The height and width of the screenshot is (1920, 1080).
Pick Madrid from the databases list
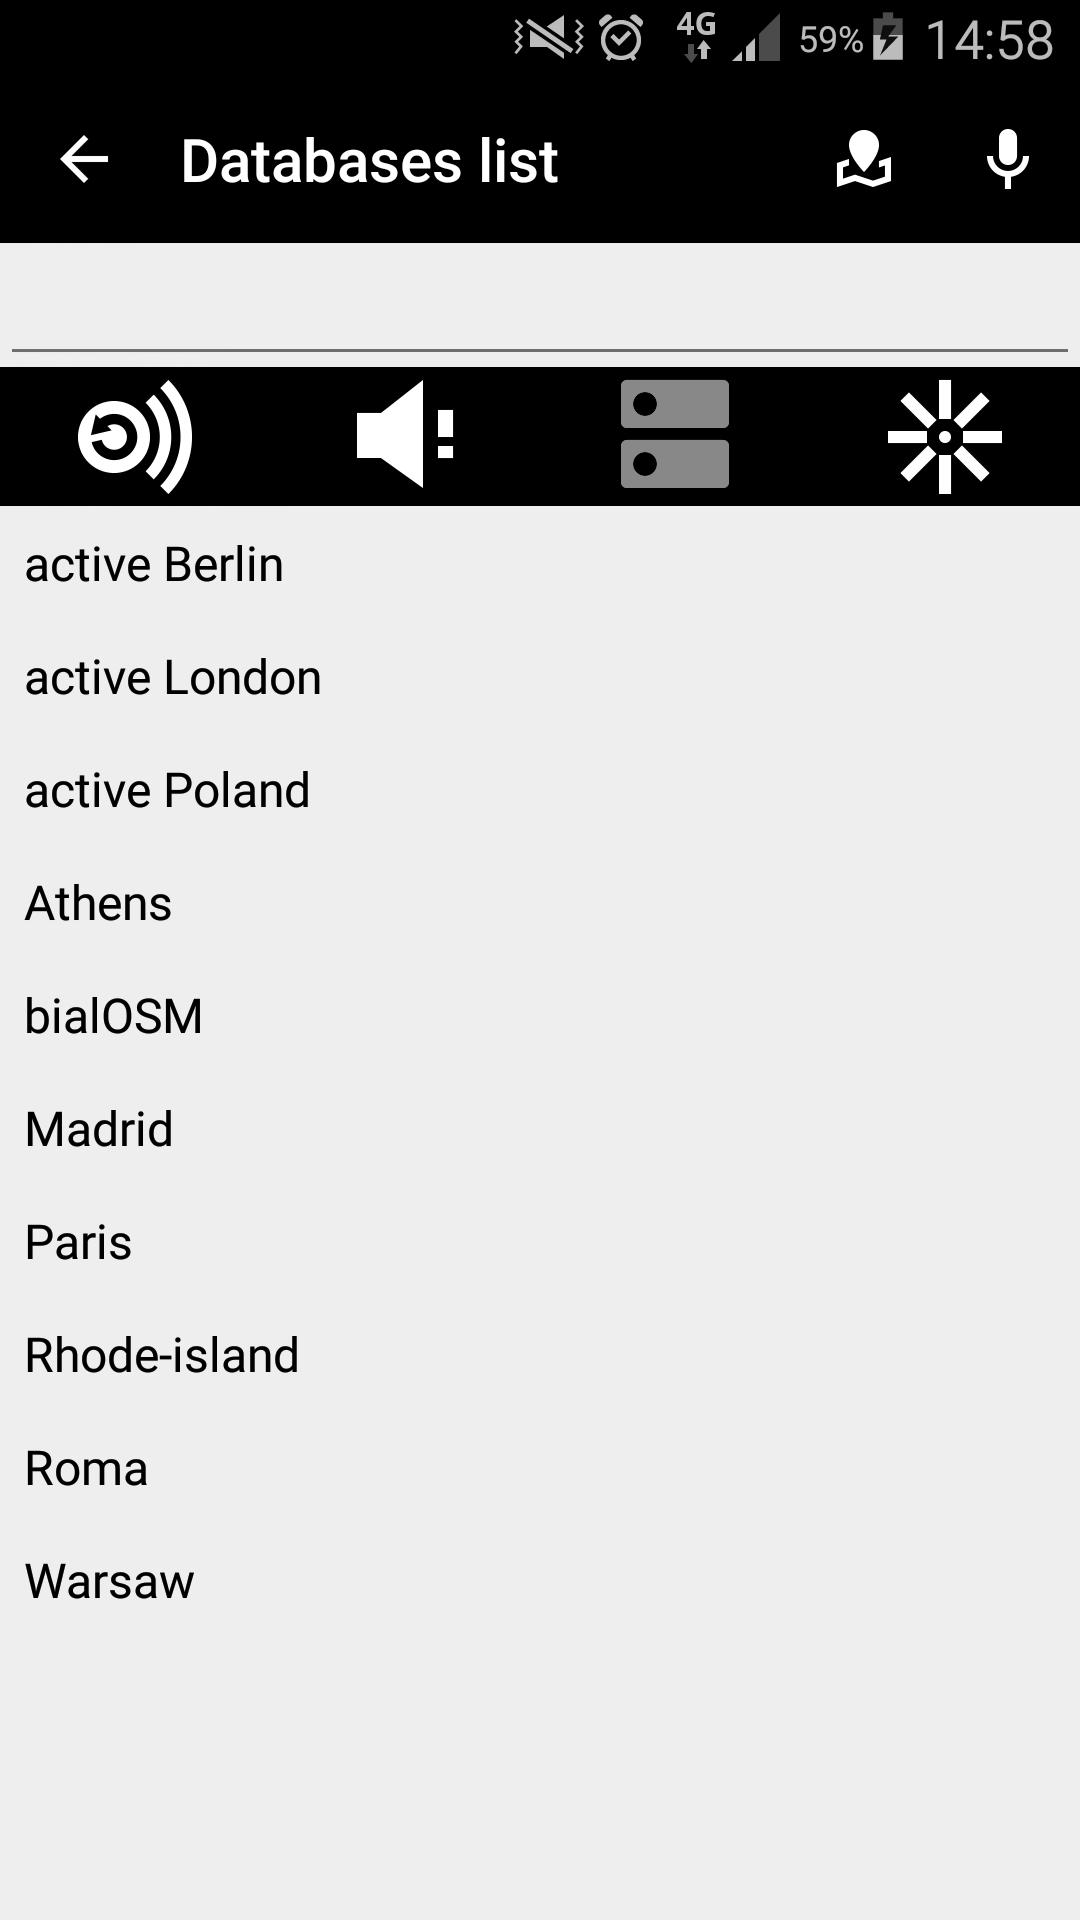pos(99,1130)
